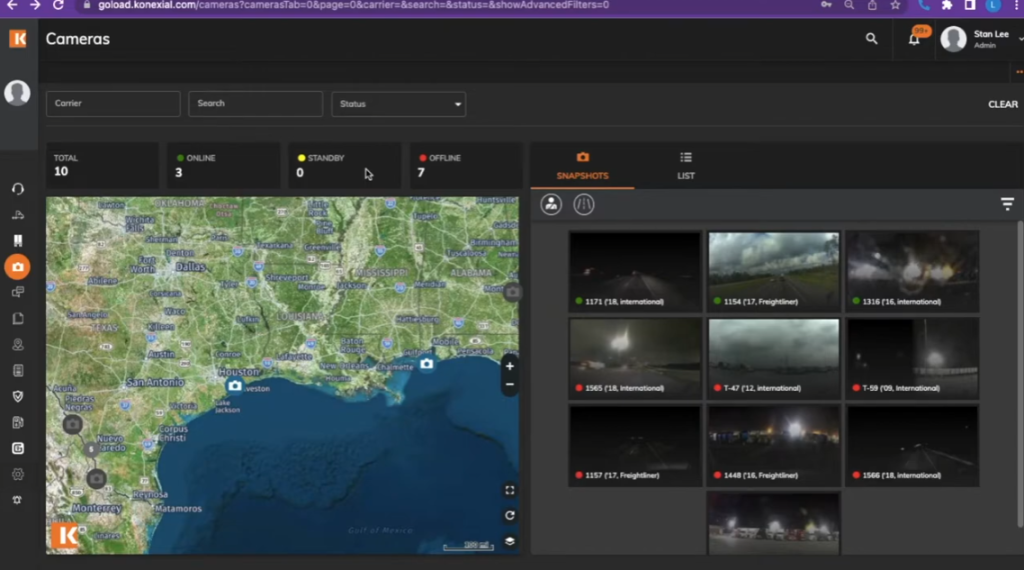The image size is (1024, 570).
Task: Open the map layers icon
Action: pyautogui.click(x=509, y=541)
